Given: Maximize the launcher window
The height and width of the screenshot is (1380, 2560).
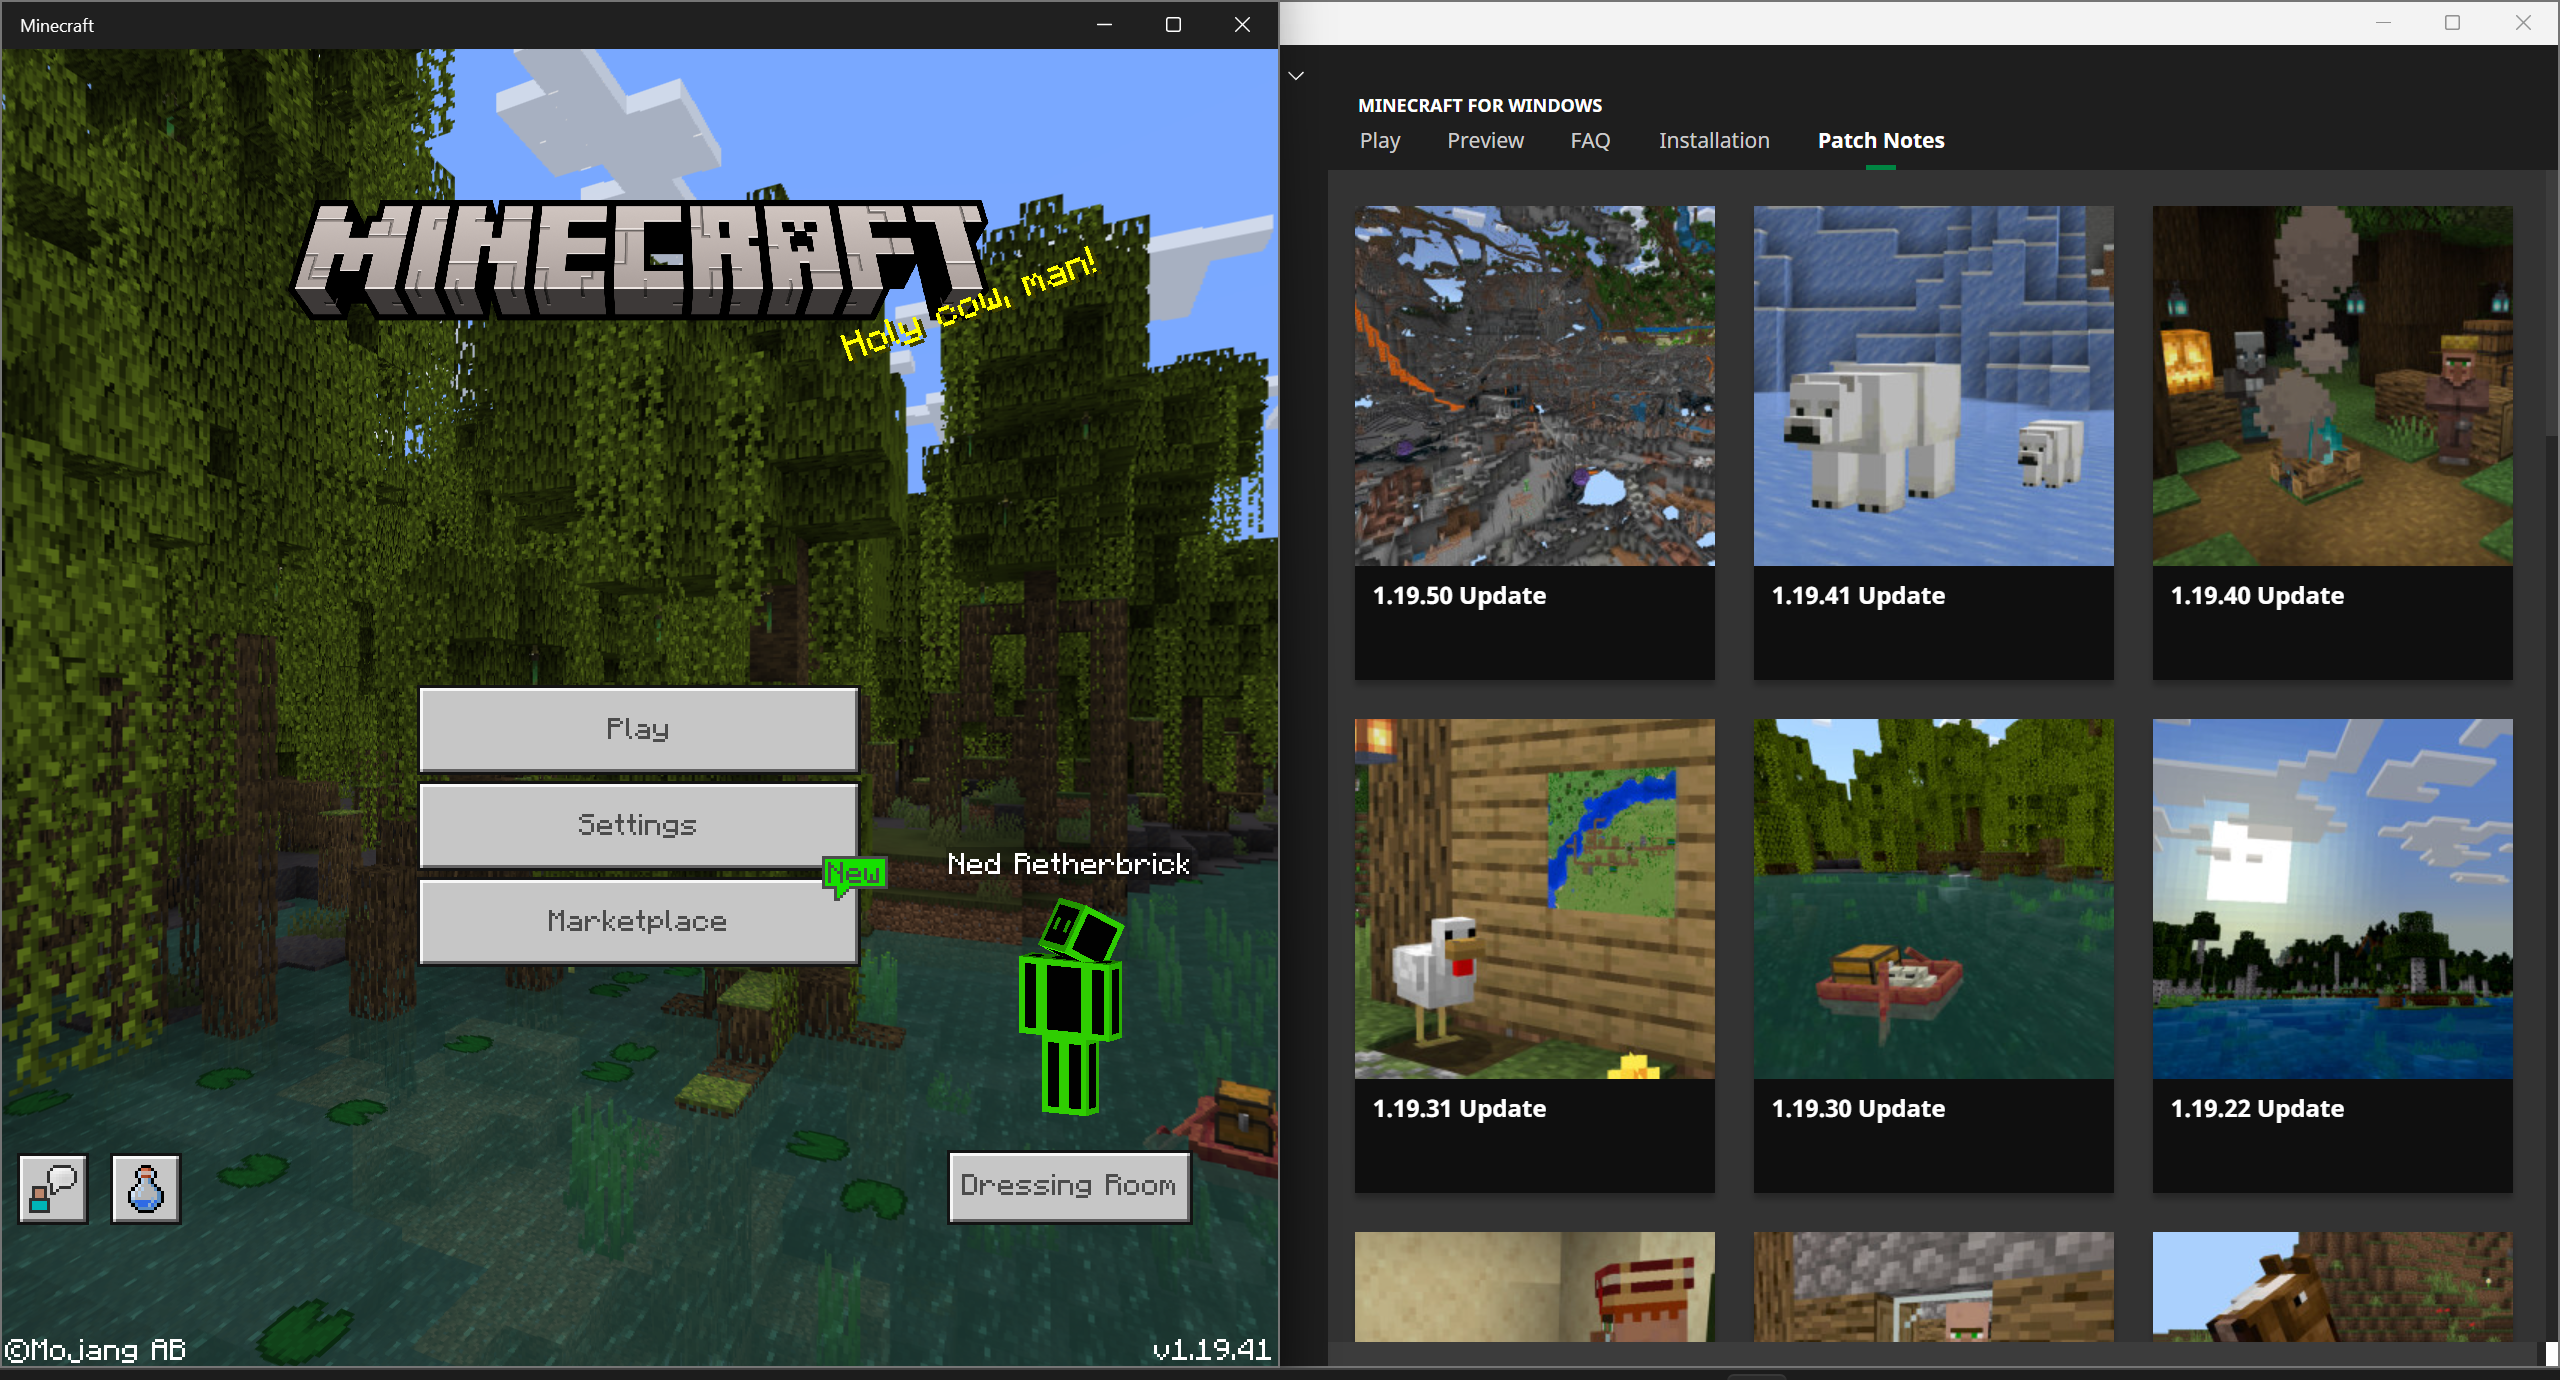Looking at the screenshot, I should point(2452,23).
